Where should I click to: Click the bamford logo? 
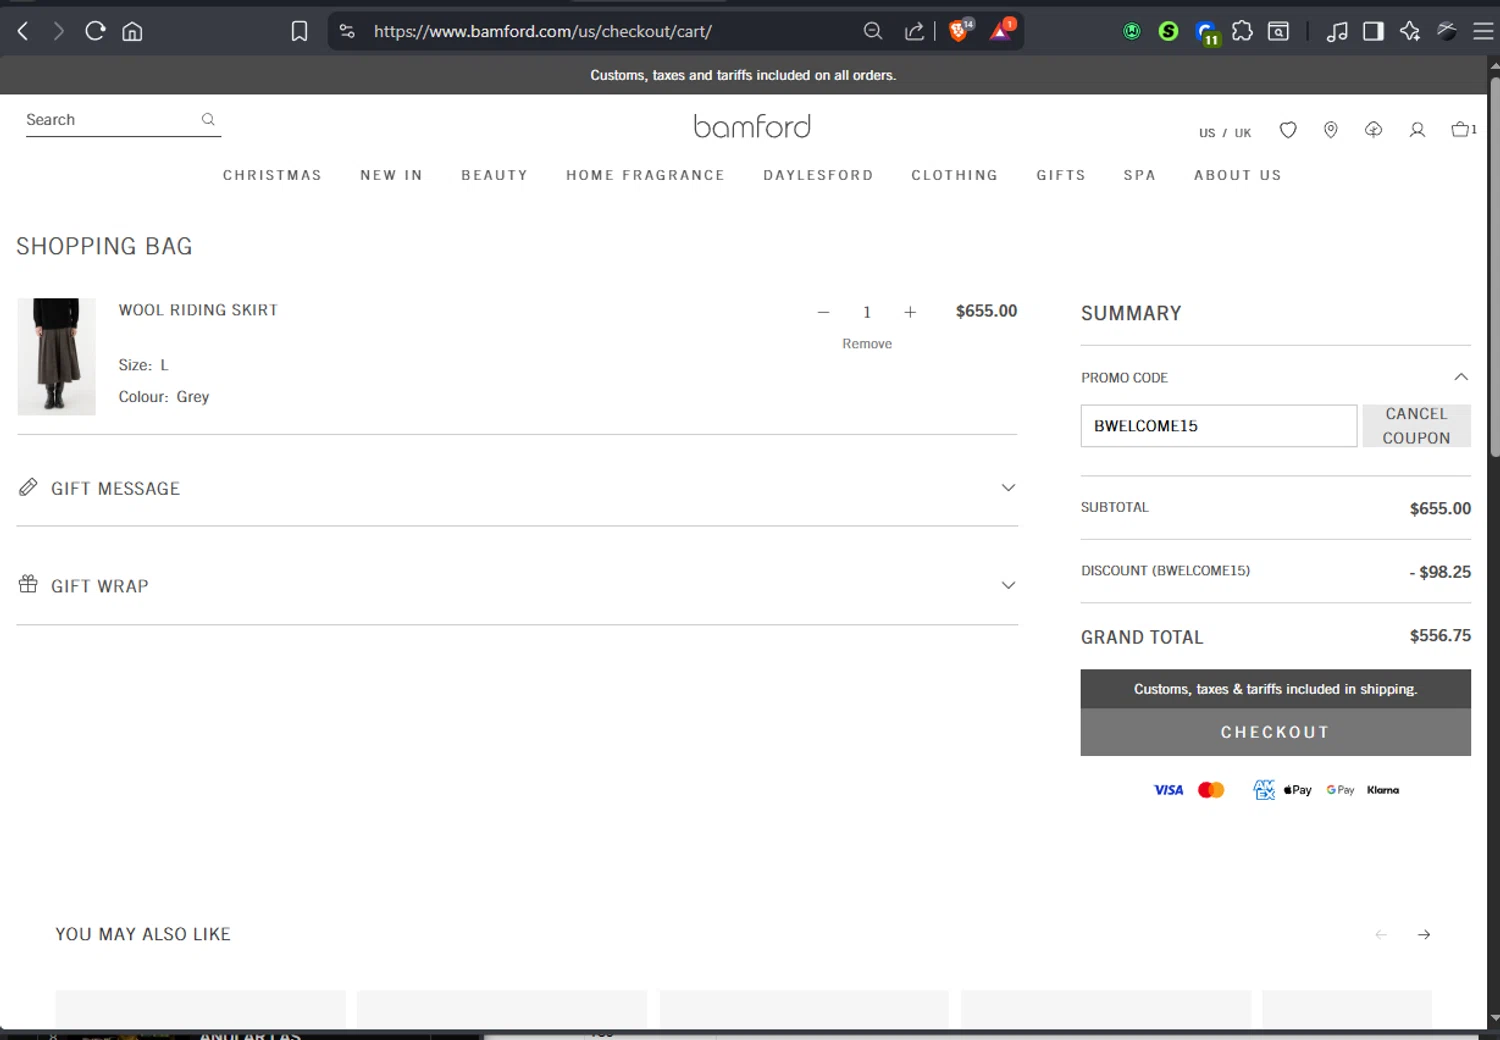tap(752, 126)
